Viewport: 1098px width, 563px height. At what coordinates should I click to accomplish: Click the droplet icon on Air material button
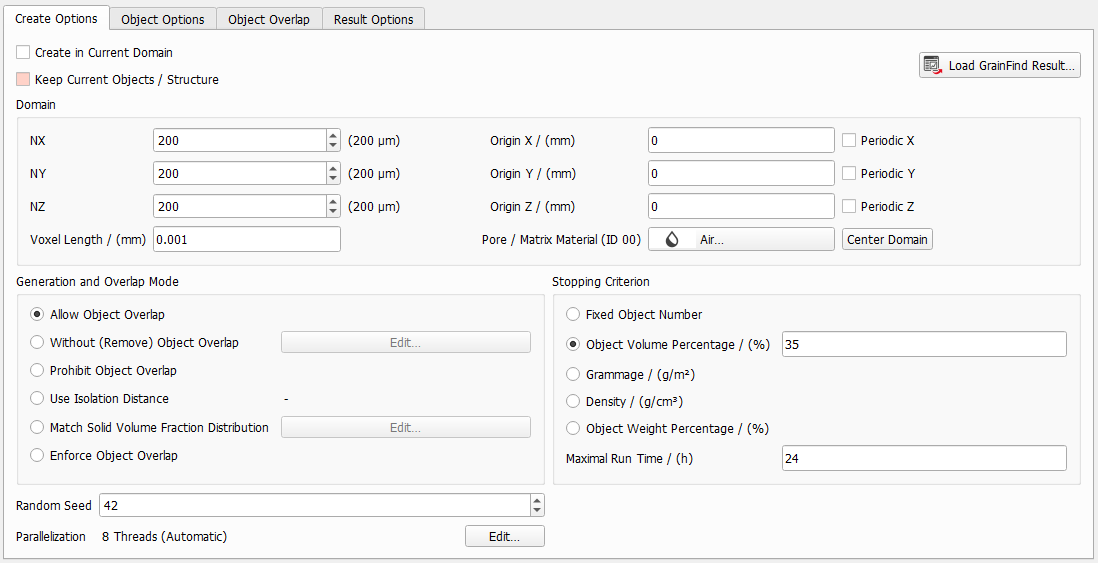[x=672, y=240]
